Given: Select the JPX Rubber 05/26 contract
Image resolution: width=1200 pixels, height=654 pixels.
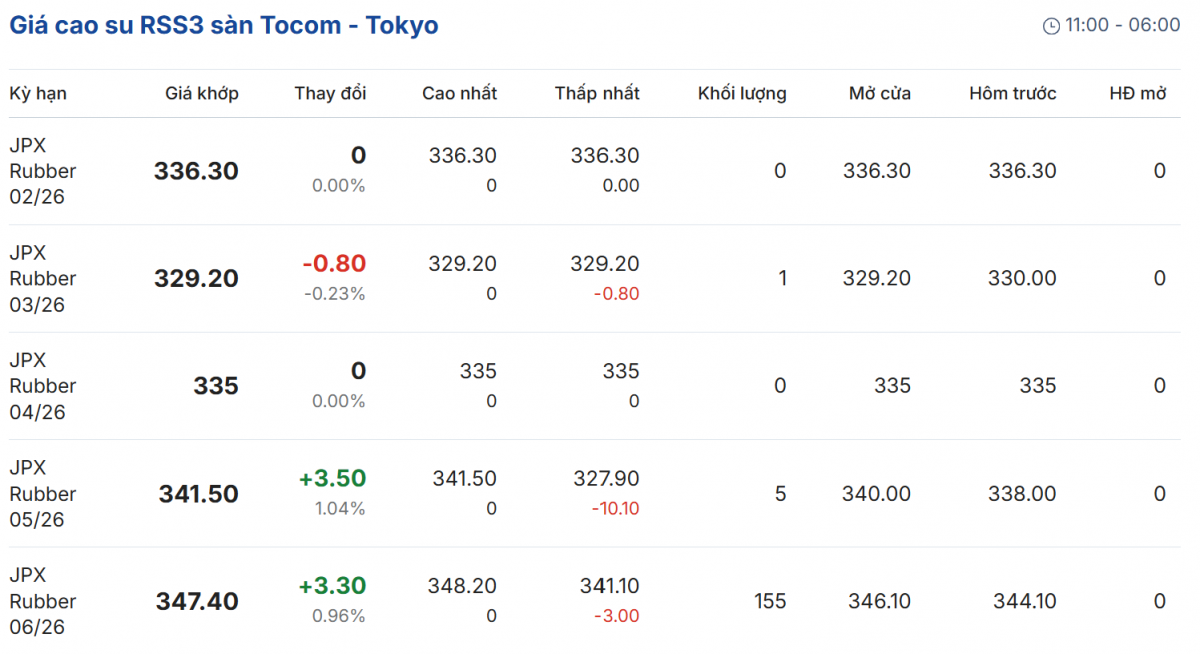Looking at the screenshot, I should [43, 494].
